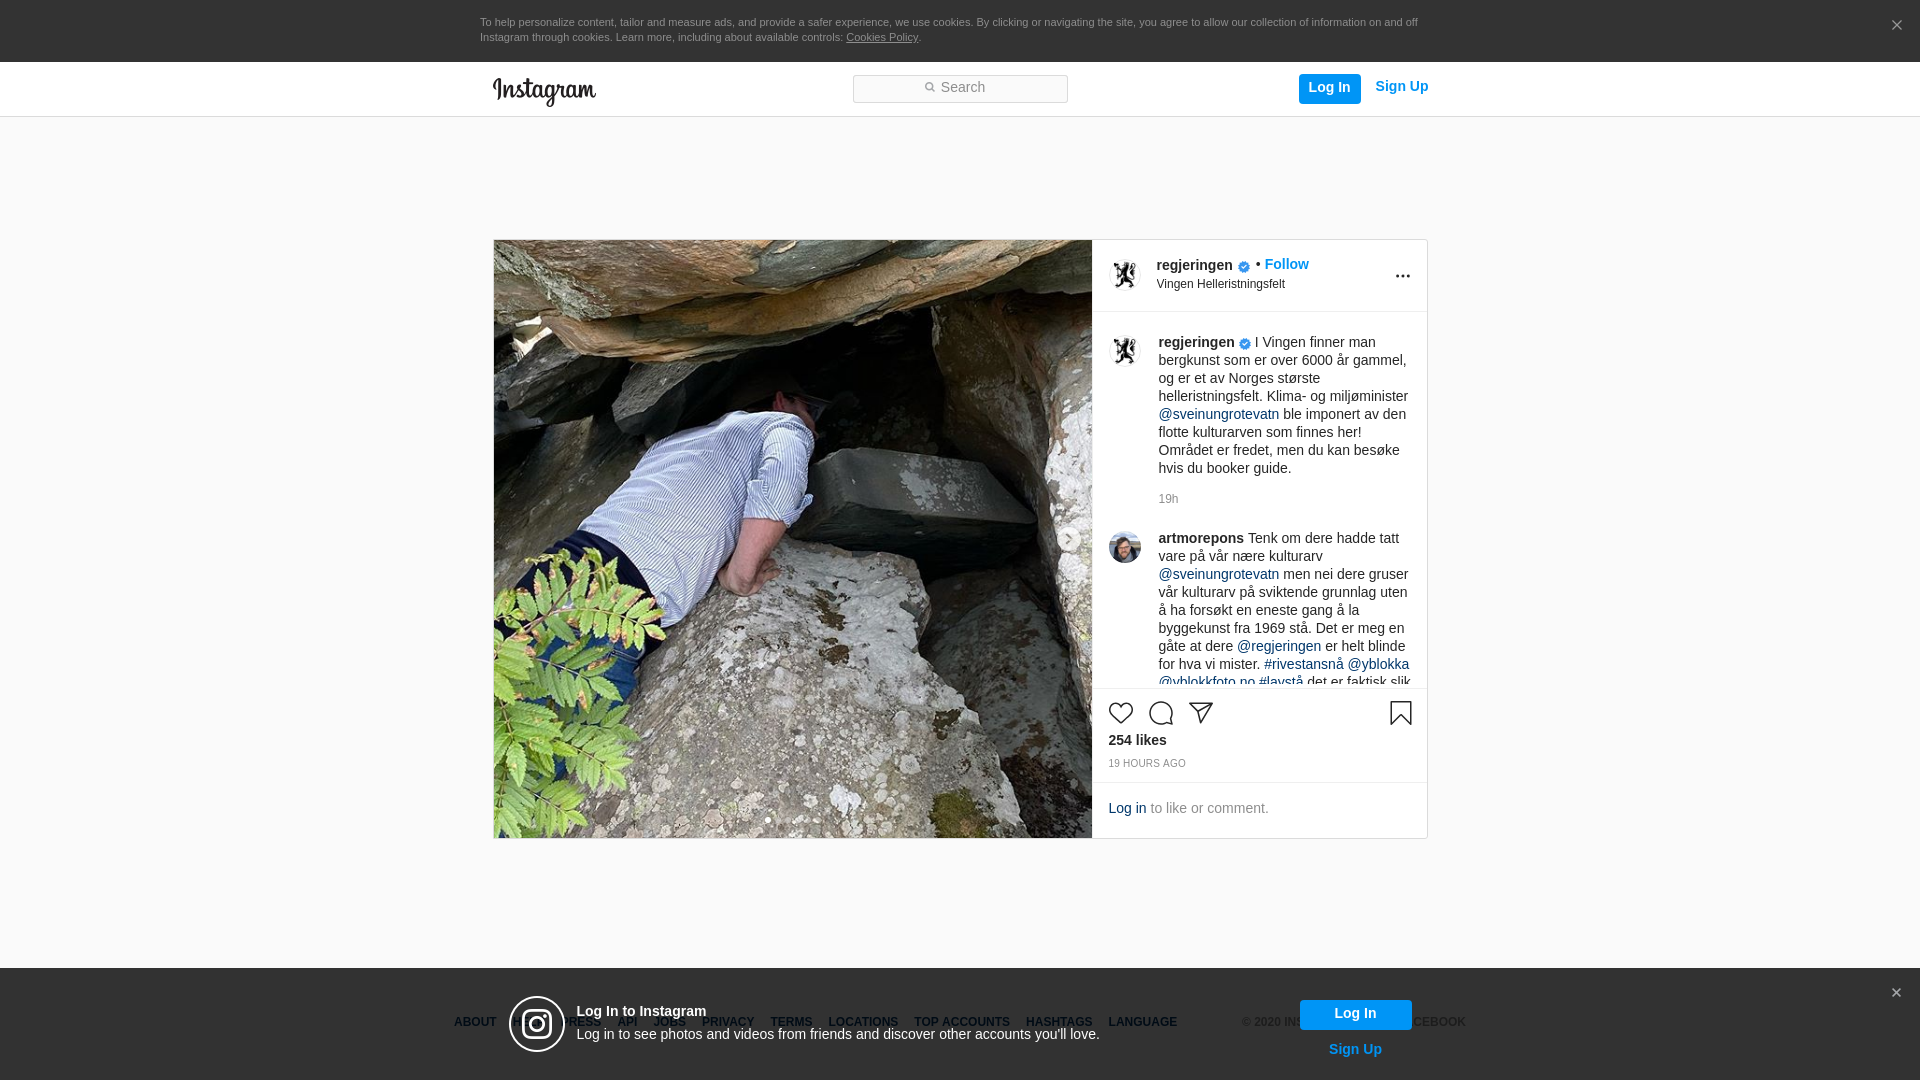The width and height of the screenshot is (1920, 1080).
Task: Click the 19 HOURS AGO timestamp
Action: pos(1146,764)
